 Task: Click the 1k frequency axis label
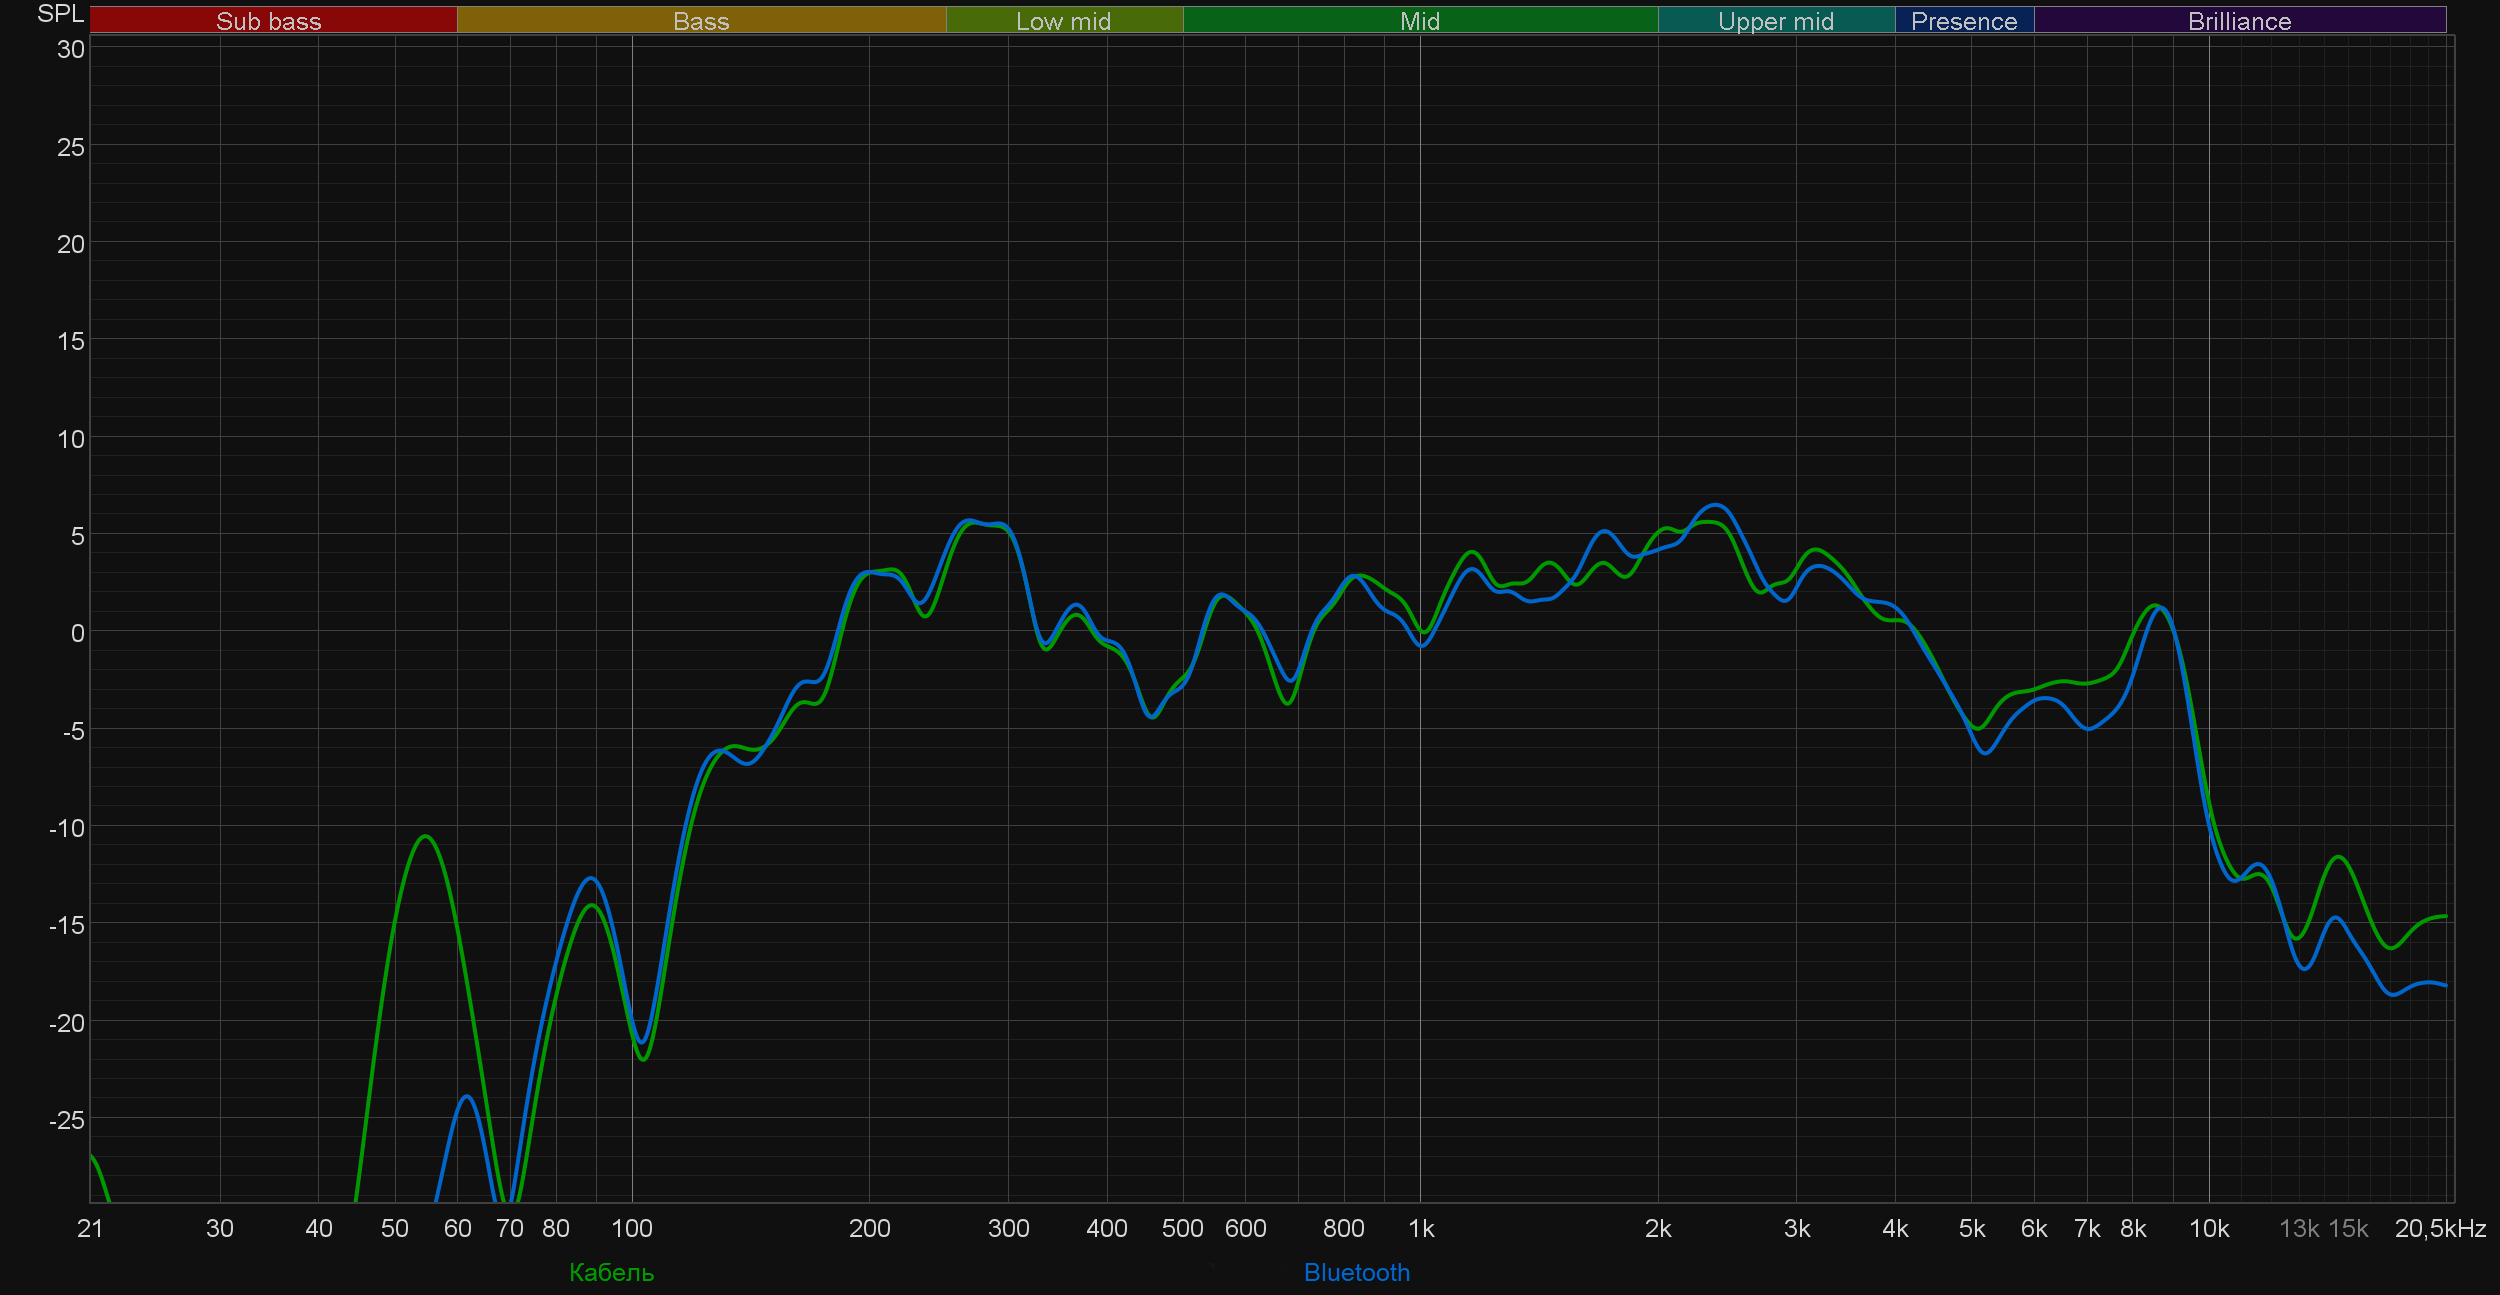(x=1421, y=1229)
